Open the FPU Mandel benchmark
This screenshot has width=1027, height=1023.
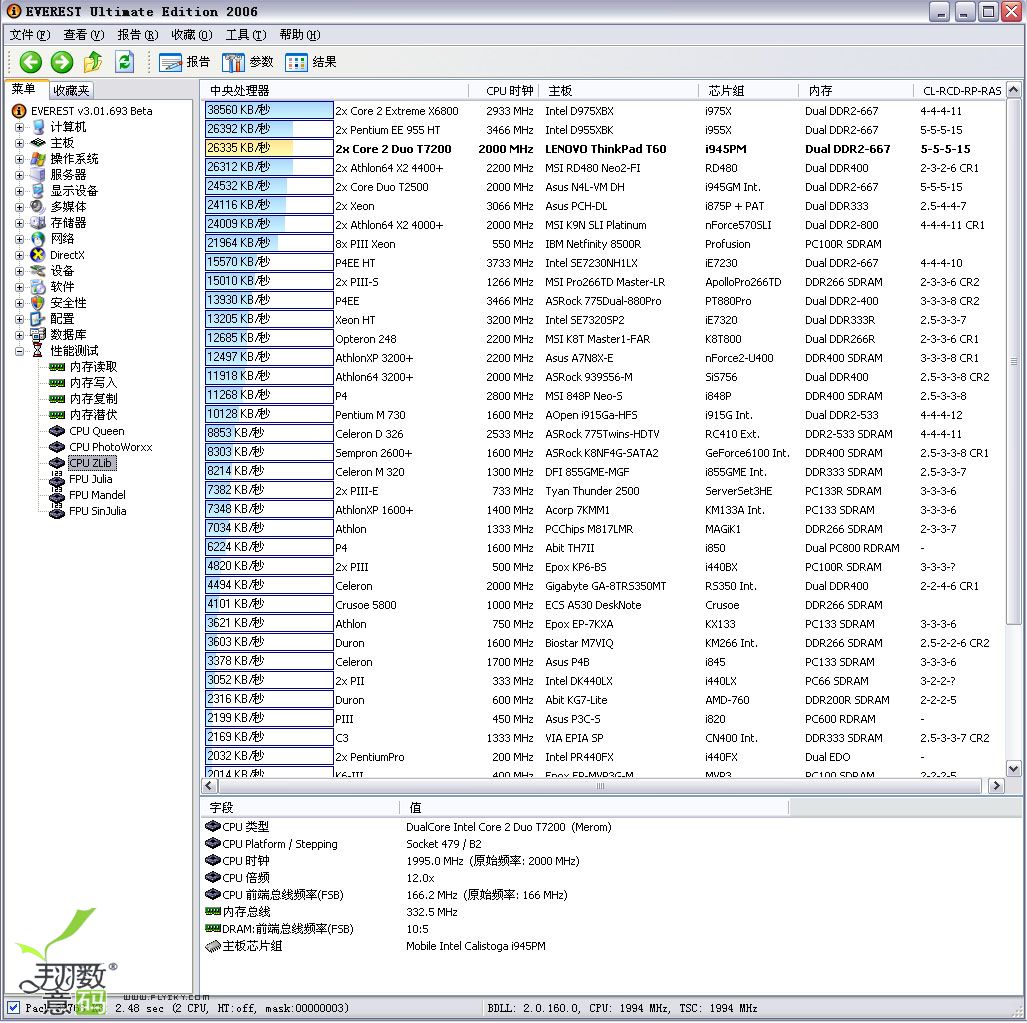click(97, 495)
